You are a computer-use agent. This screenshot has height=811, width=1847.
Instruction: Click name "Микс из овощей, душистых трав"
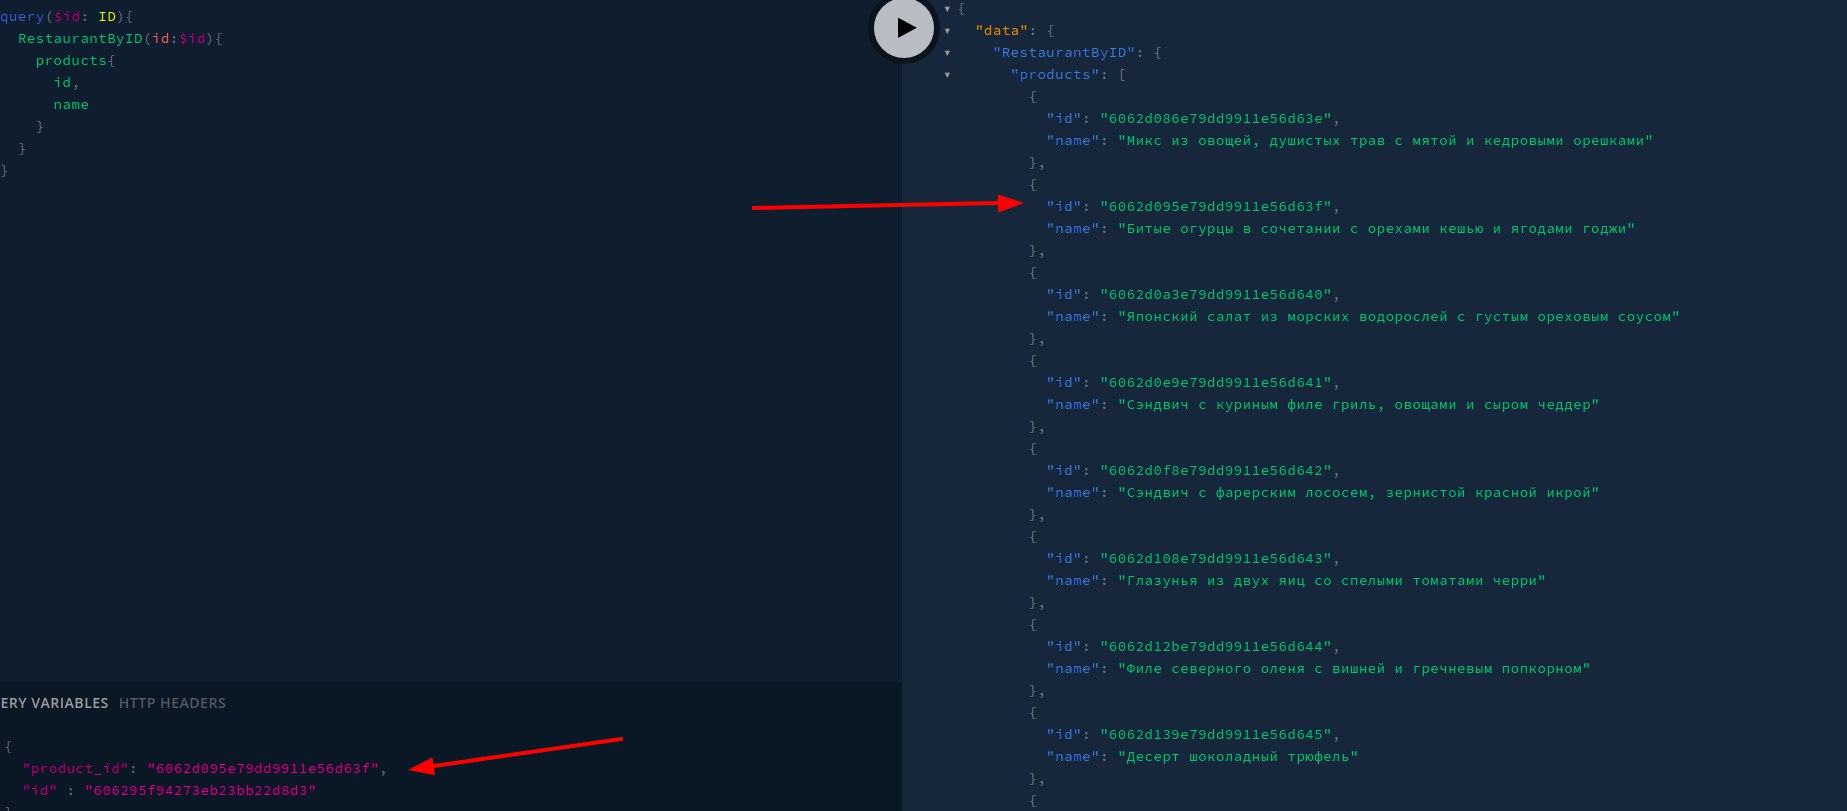pyautogui.click(x=1385, y=141)
